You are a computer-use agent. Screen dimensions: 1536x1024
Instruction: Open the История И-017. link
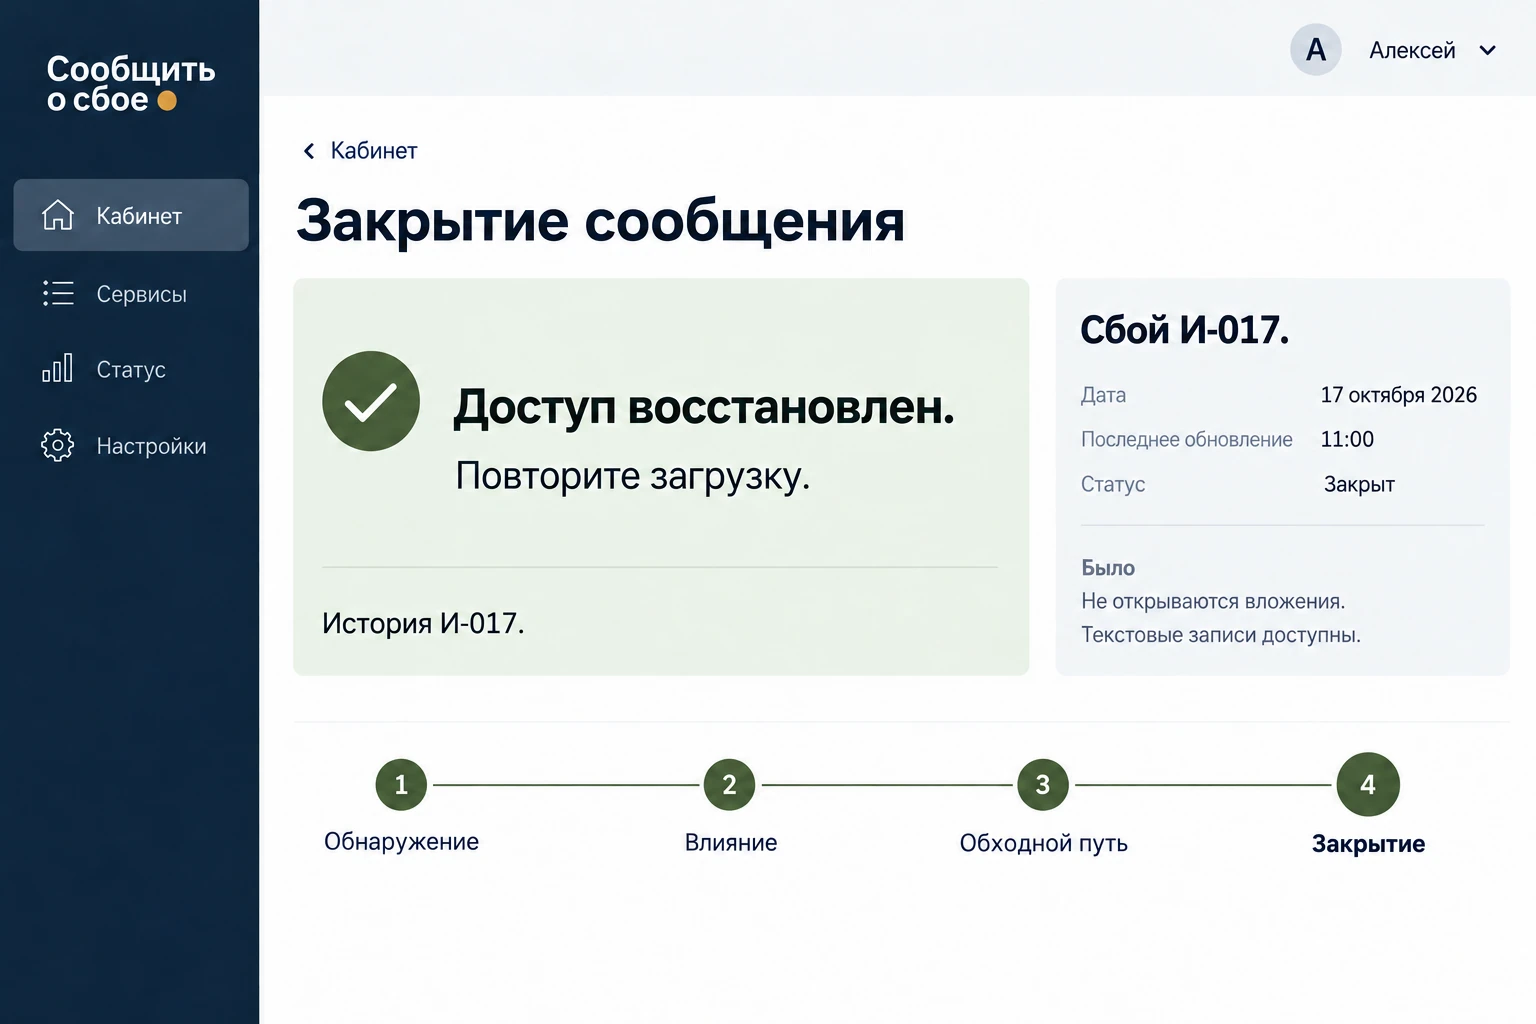tap(423, 623)
